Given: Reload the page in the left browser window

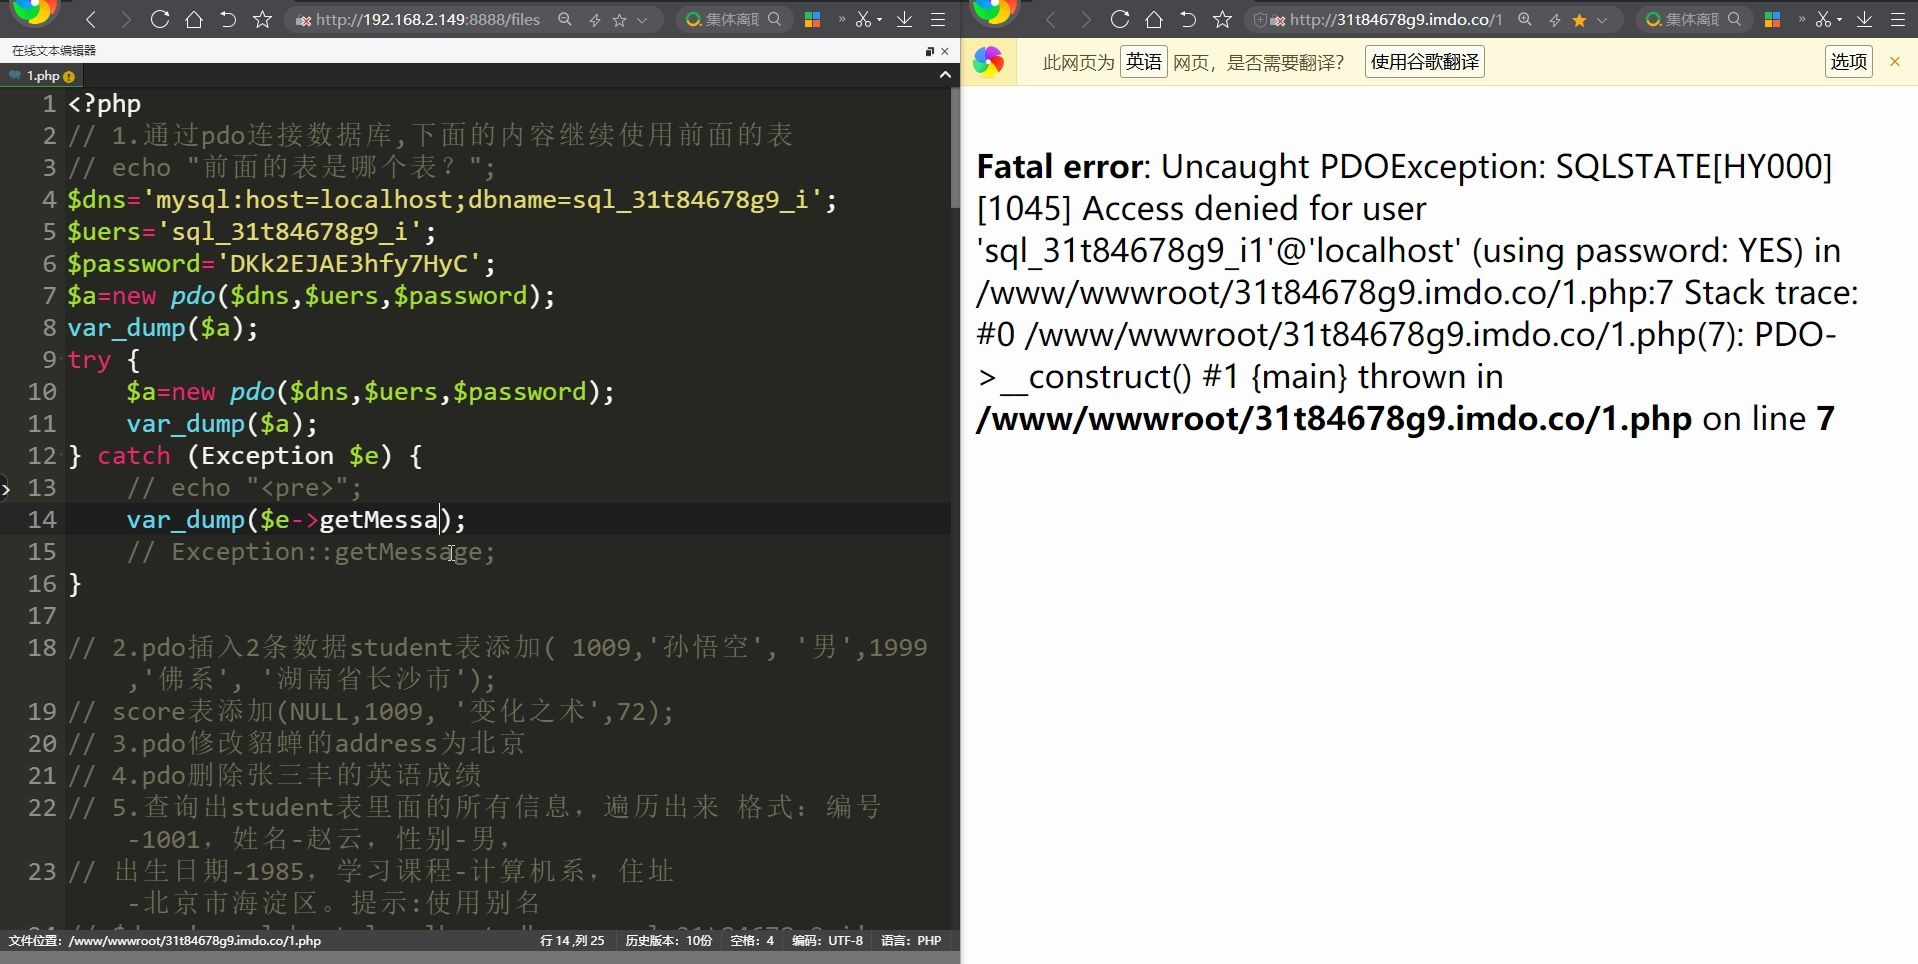Looking at the screenshot, I should (x=159, y=19).
